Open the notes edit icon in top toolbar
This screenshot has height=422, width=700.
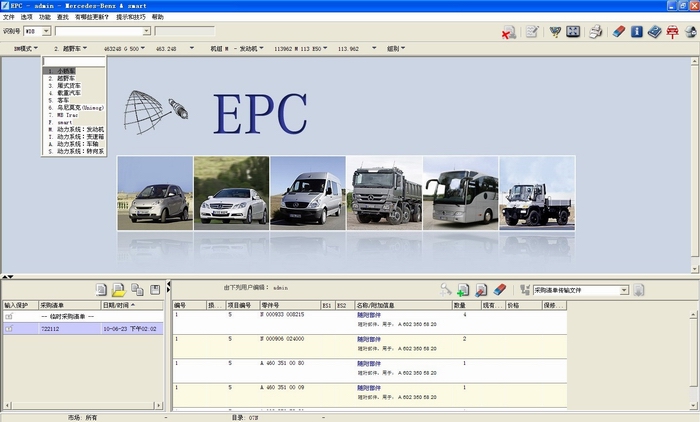532,31
